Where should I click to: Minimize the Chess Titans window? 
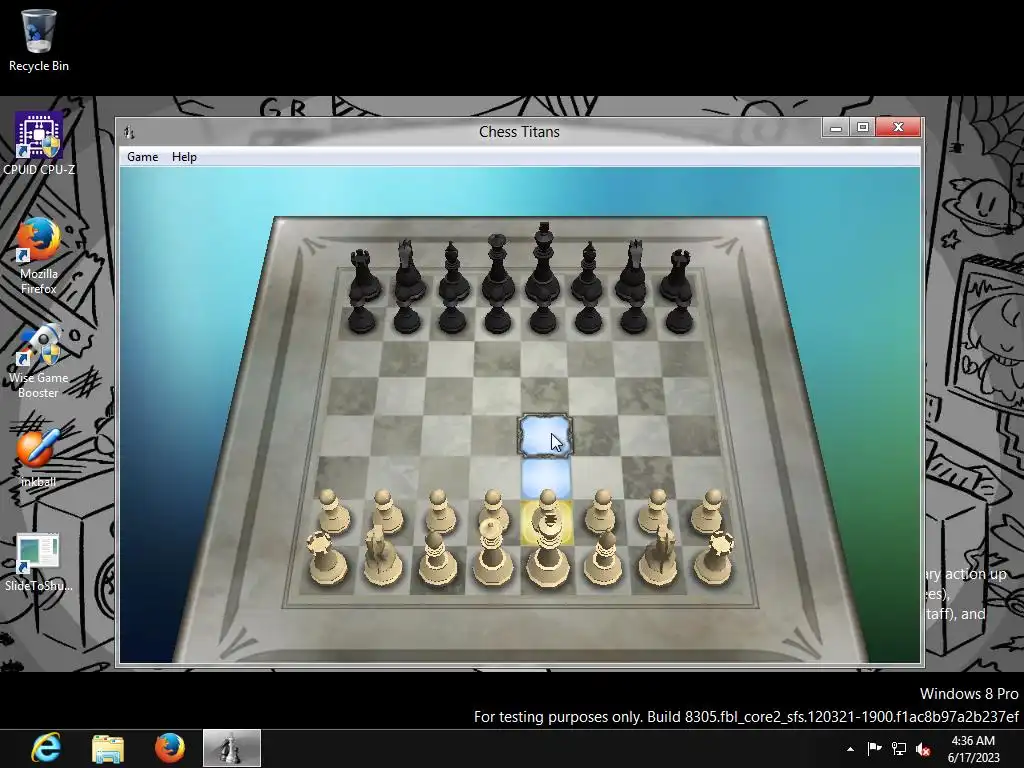pyautogui.click(x=835, y=127)
